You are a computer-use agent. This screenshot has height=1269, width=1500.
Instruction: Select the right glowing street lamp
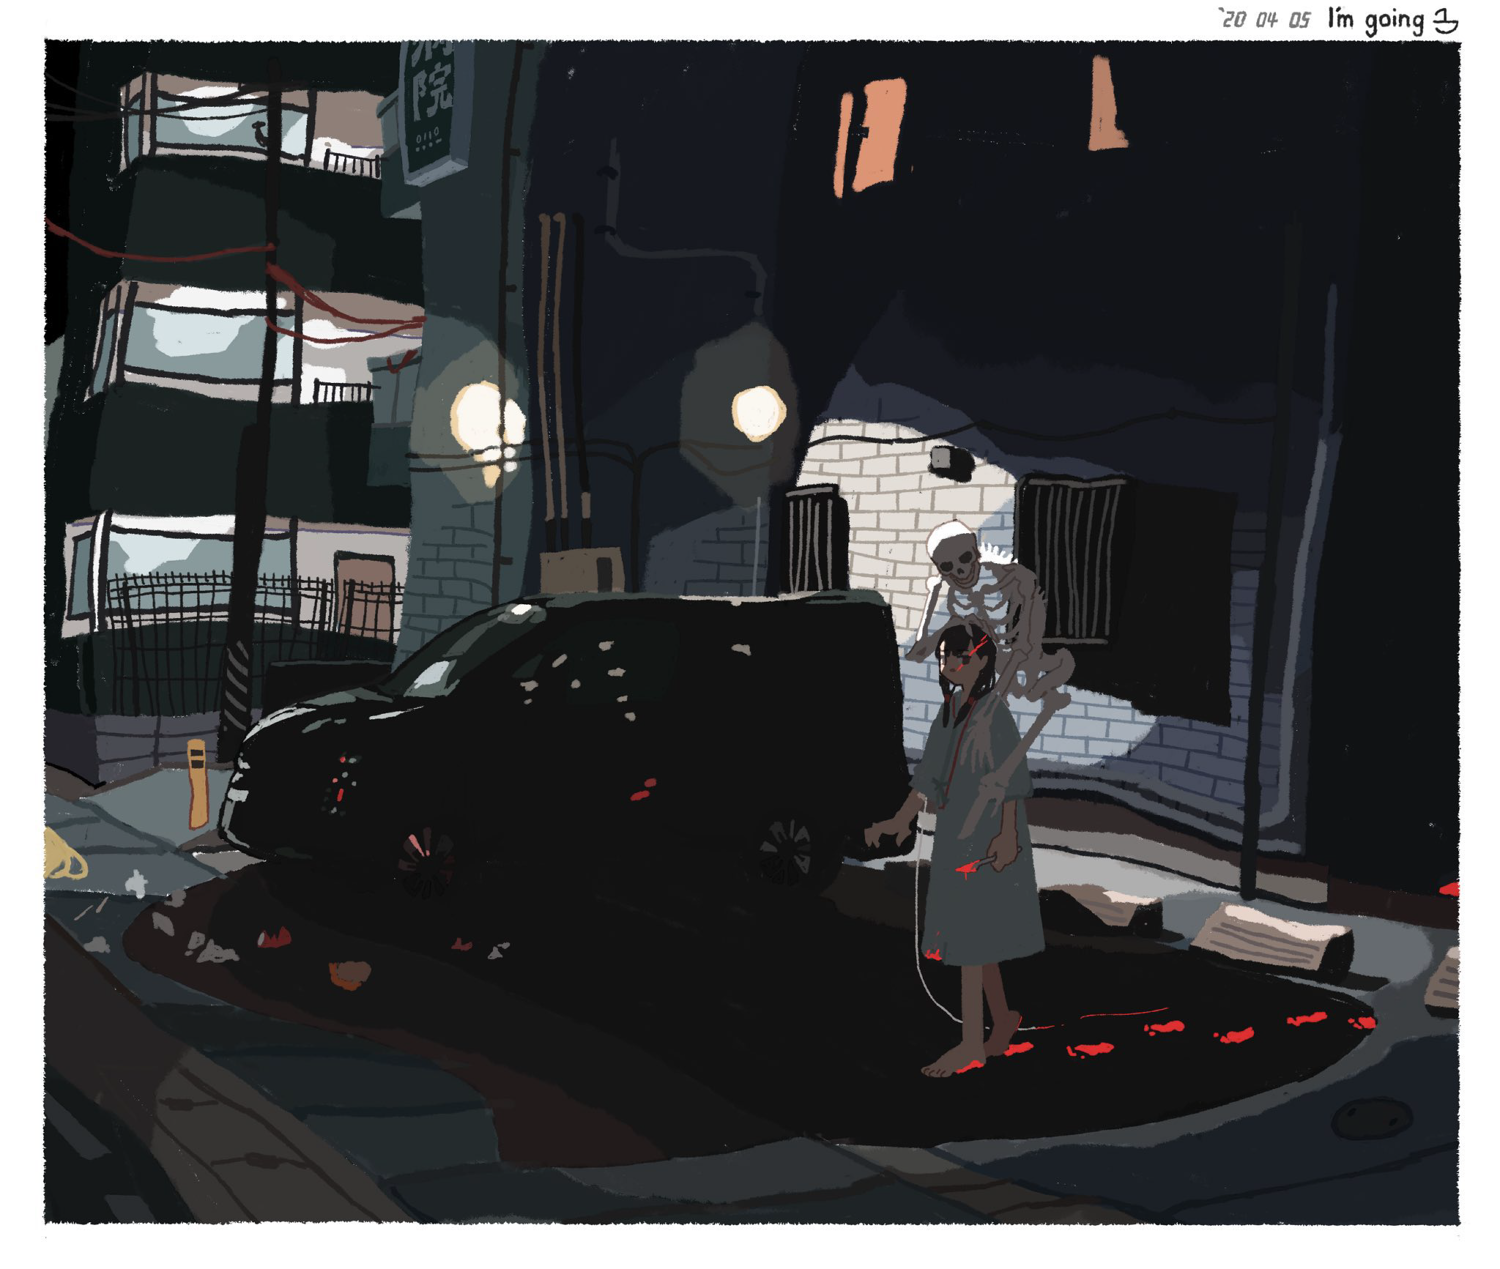coord(758,411)
